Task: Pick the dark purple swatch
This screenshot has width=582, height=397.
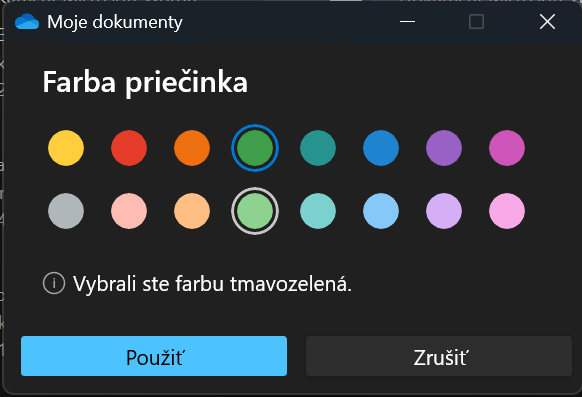Action: [x=444, y=148]
